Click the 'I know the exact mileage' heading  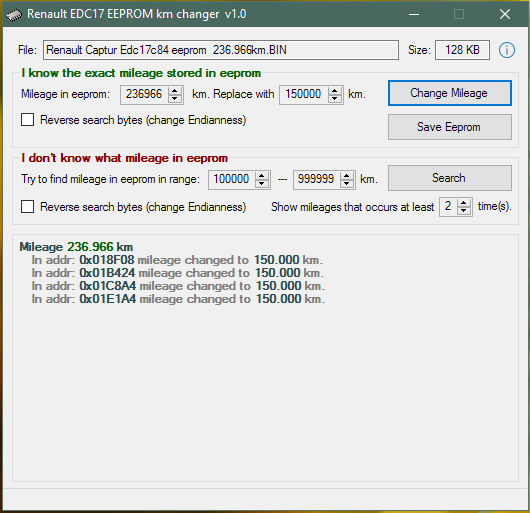[141, 73]
